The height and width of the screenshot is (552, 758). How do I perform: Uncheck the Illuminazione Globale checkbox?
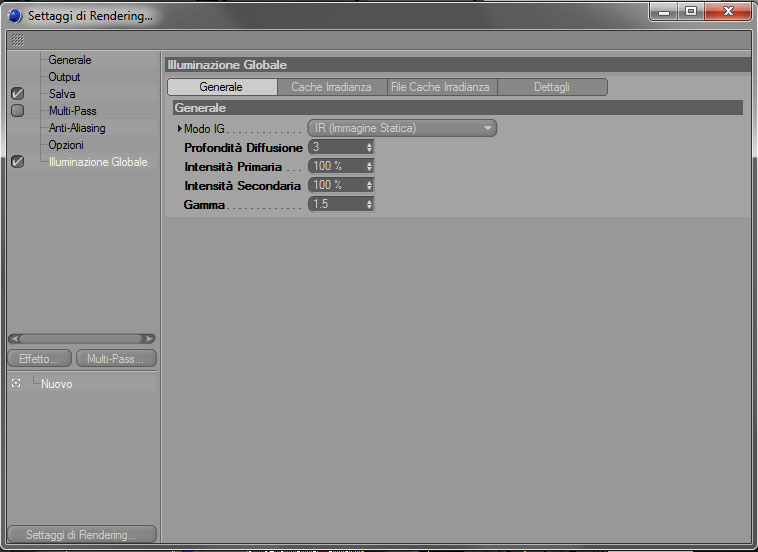pos(17,161)
